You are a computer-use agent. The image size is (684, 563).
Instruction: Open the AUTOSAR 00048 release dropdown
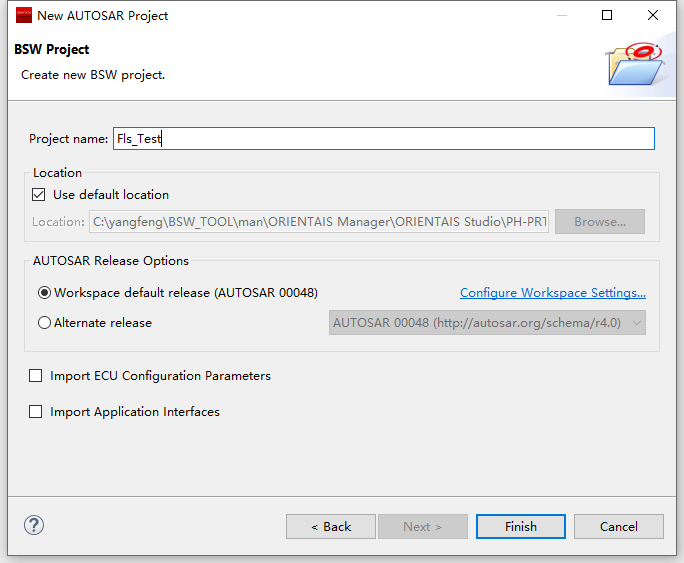pyautogui.click(x=487, y=323)
